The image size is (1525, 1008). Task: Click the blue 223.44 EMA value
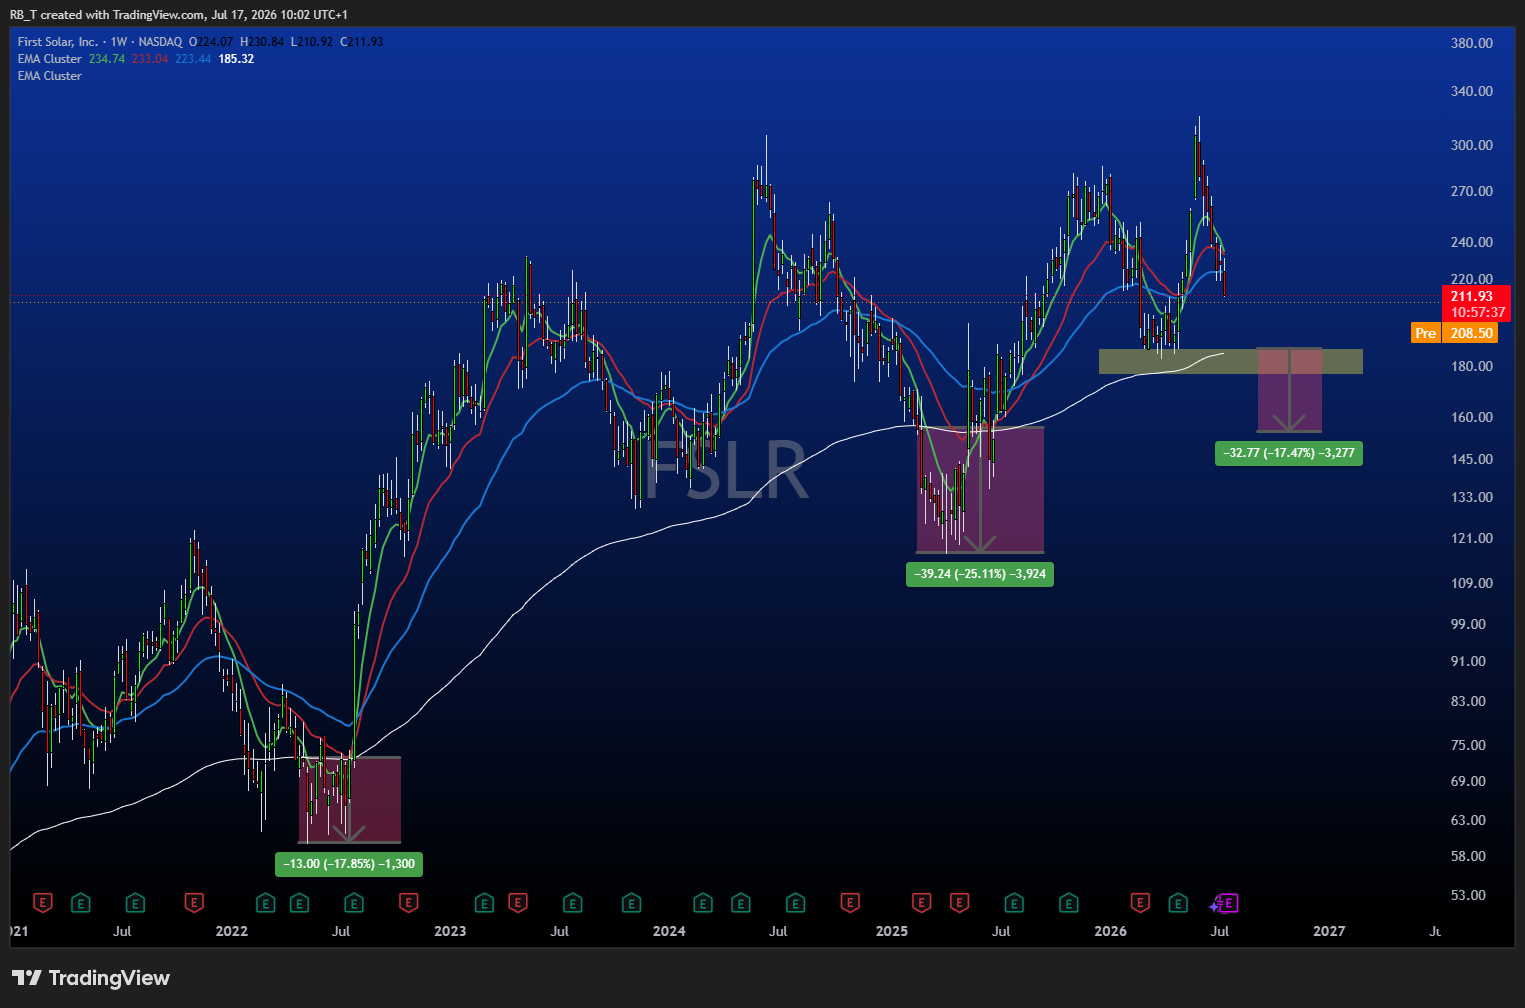[x=193, y=59]
